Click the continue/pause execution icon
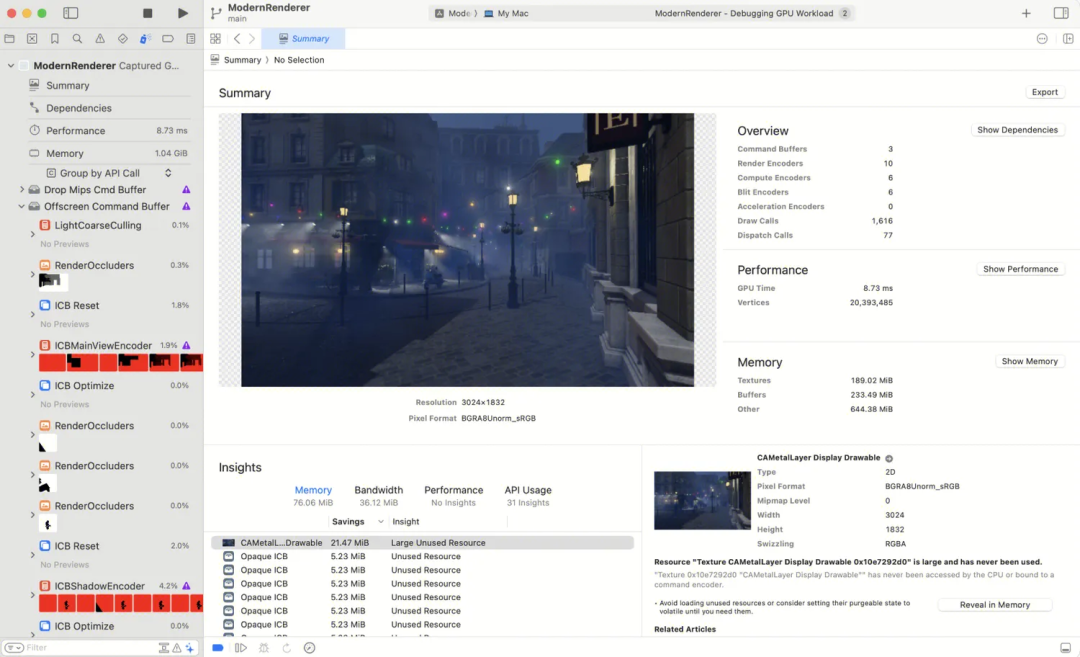 (240, 647)
